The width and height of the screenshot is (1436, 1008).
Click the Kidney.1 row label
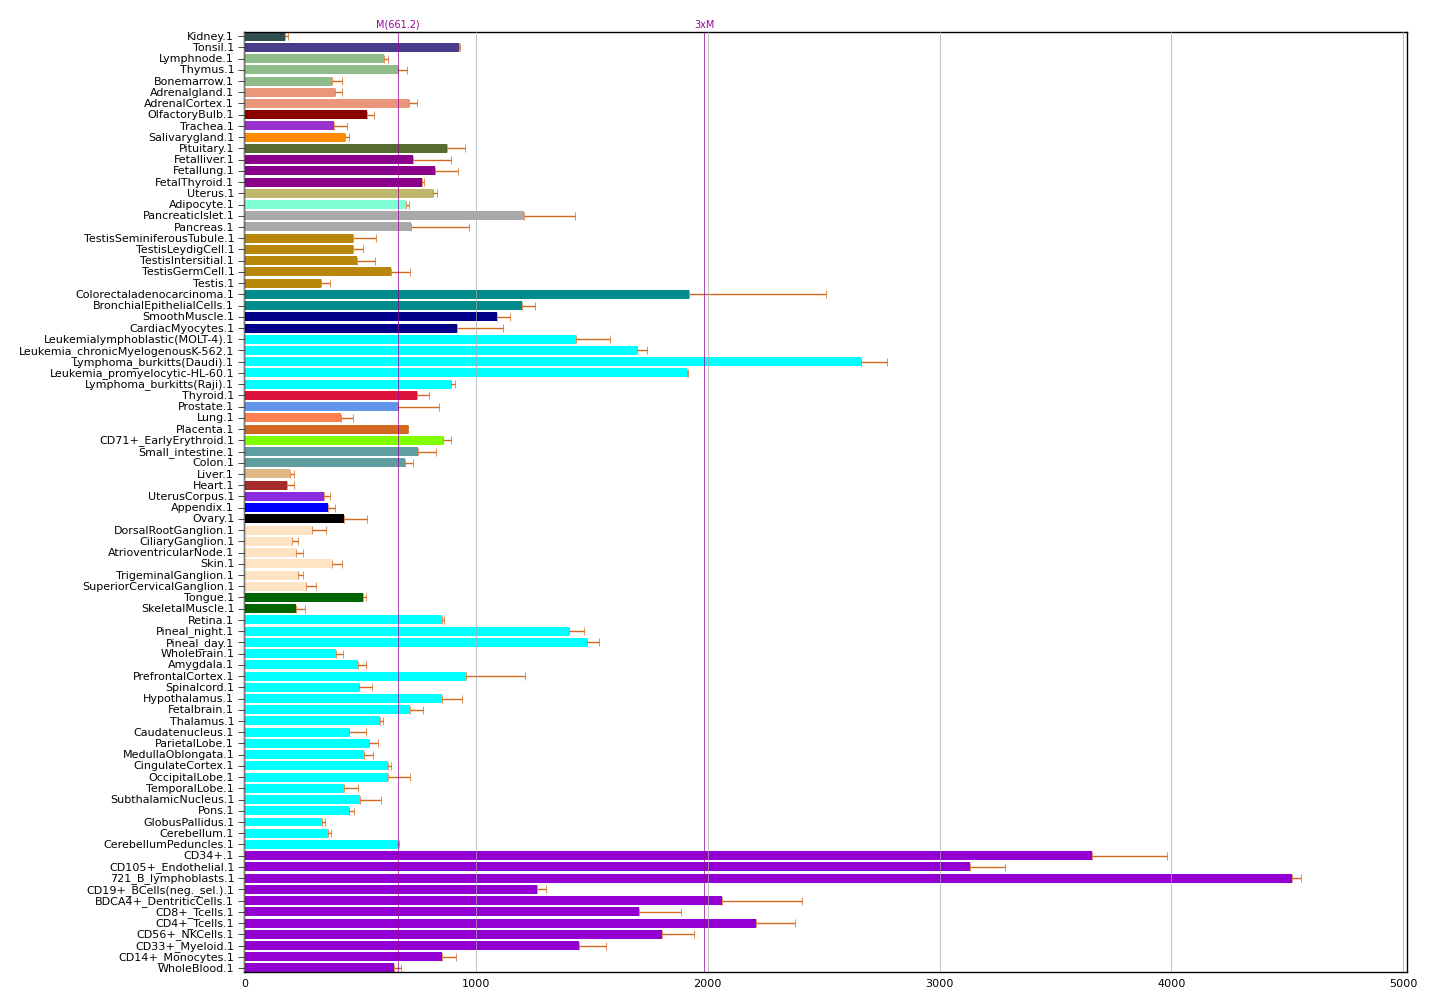click(x=209, y=36)
